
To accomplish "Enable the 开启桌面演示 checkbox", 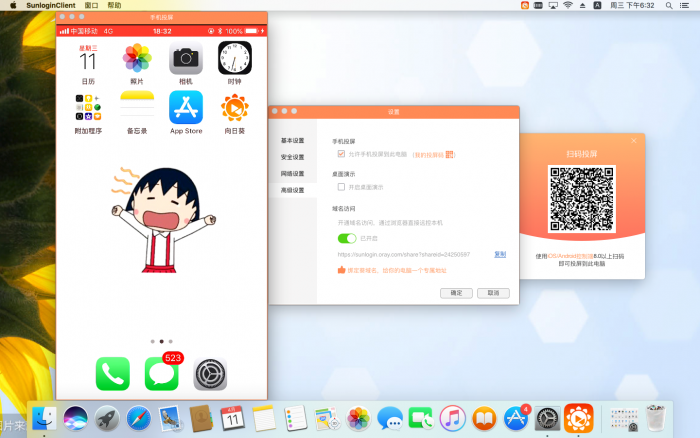I will point(341,187).
